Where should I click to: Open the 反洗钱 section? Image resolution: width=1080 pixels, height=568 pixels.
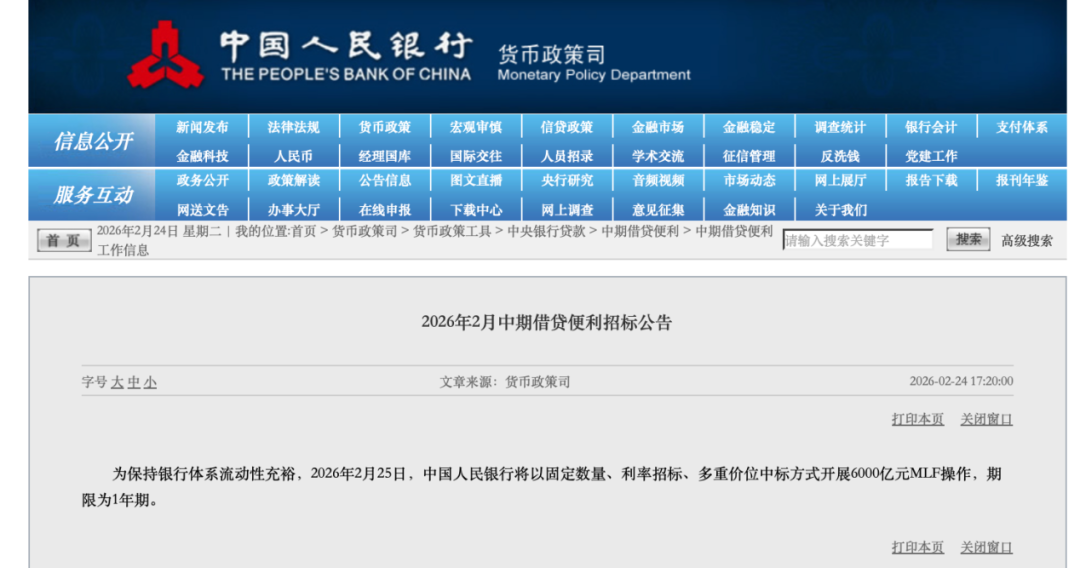click(840, 156)
